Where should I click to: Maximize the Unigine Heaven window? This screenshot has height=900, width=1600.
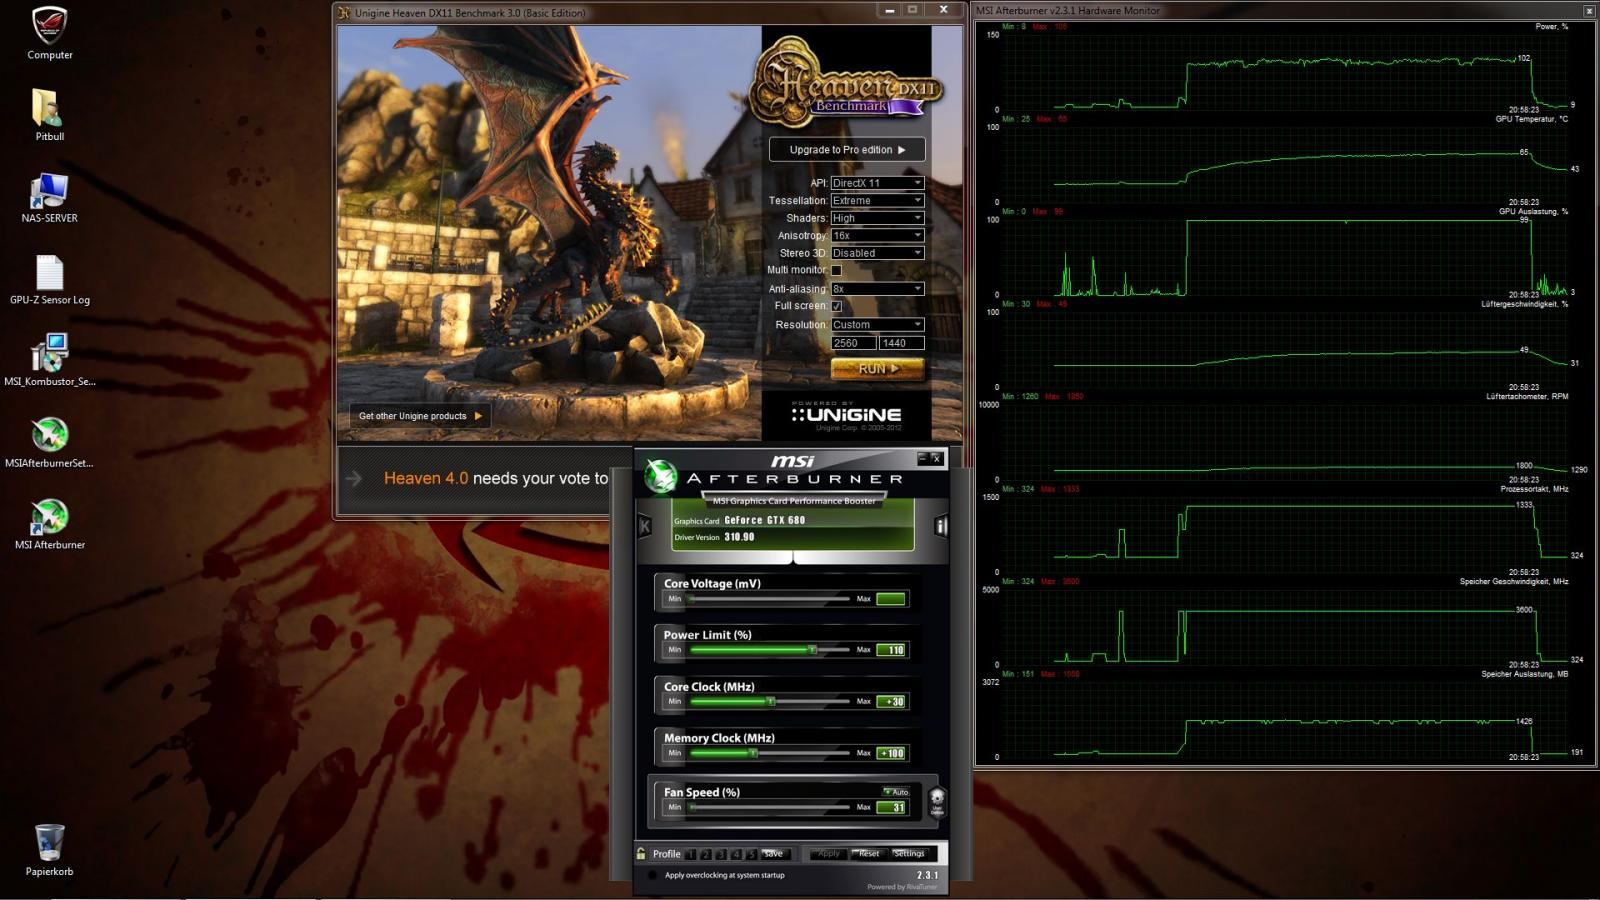pos(913,10)
